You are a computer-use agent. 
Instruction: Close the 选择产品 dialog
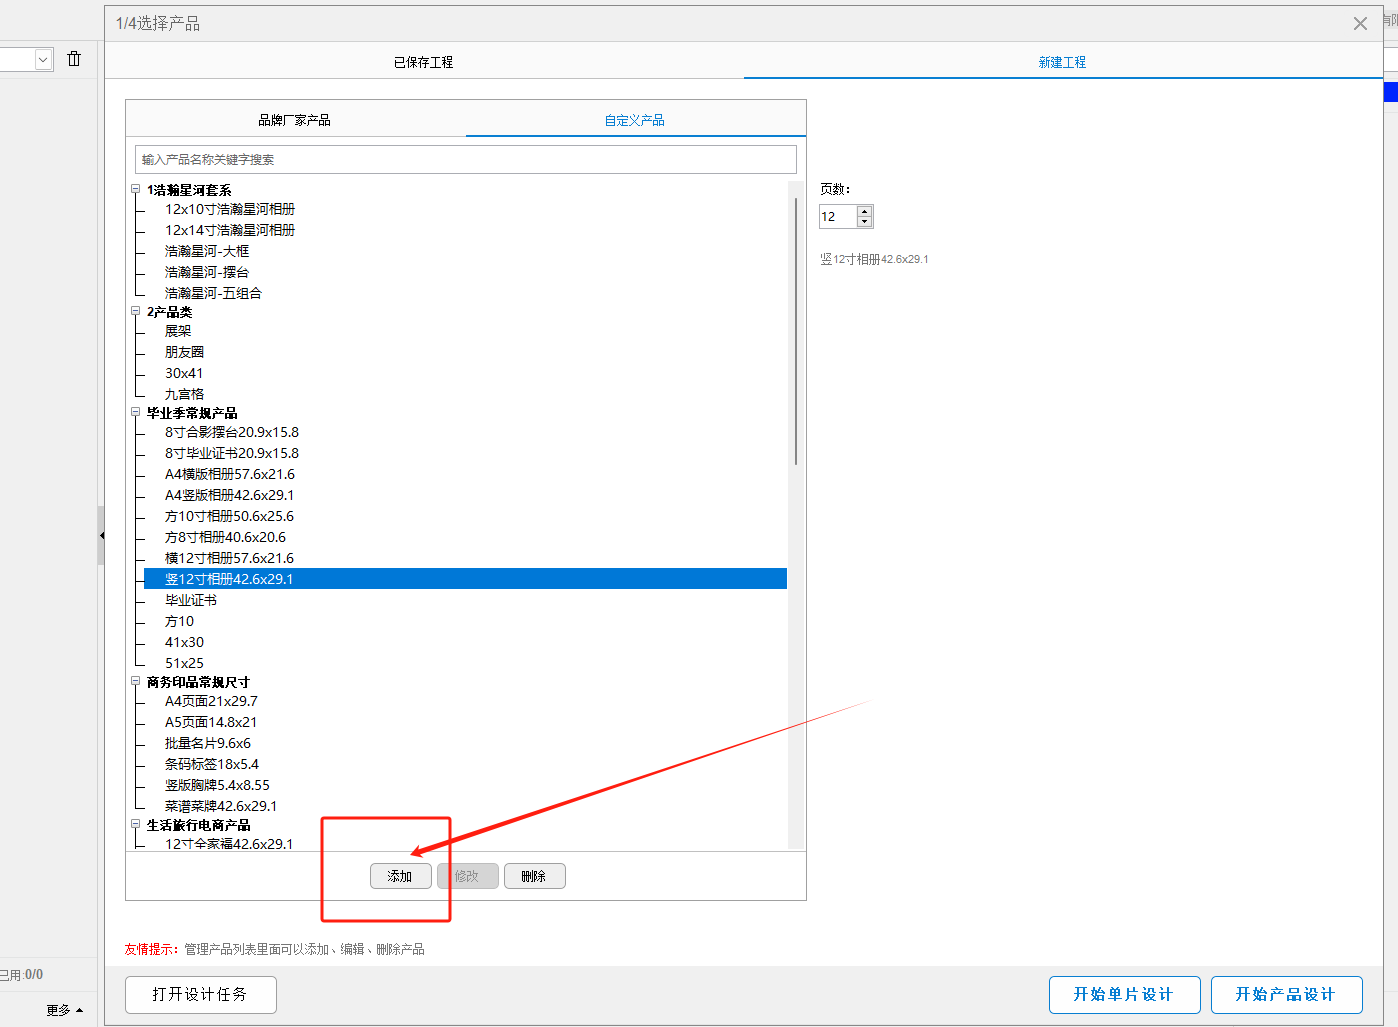point(1360,23)
